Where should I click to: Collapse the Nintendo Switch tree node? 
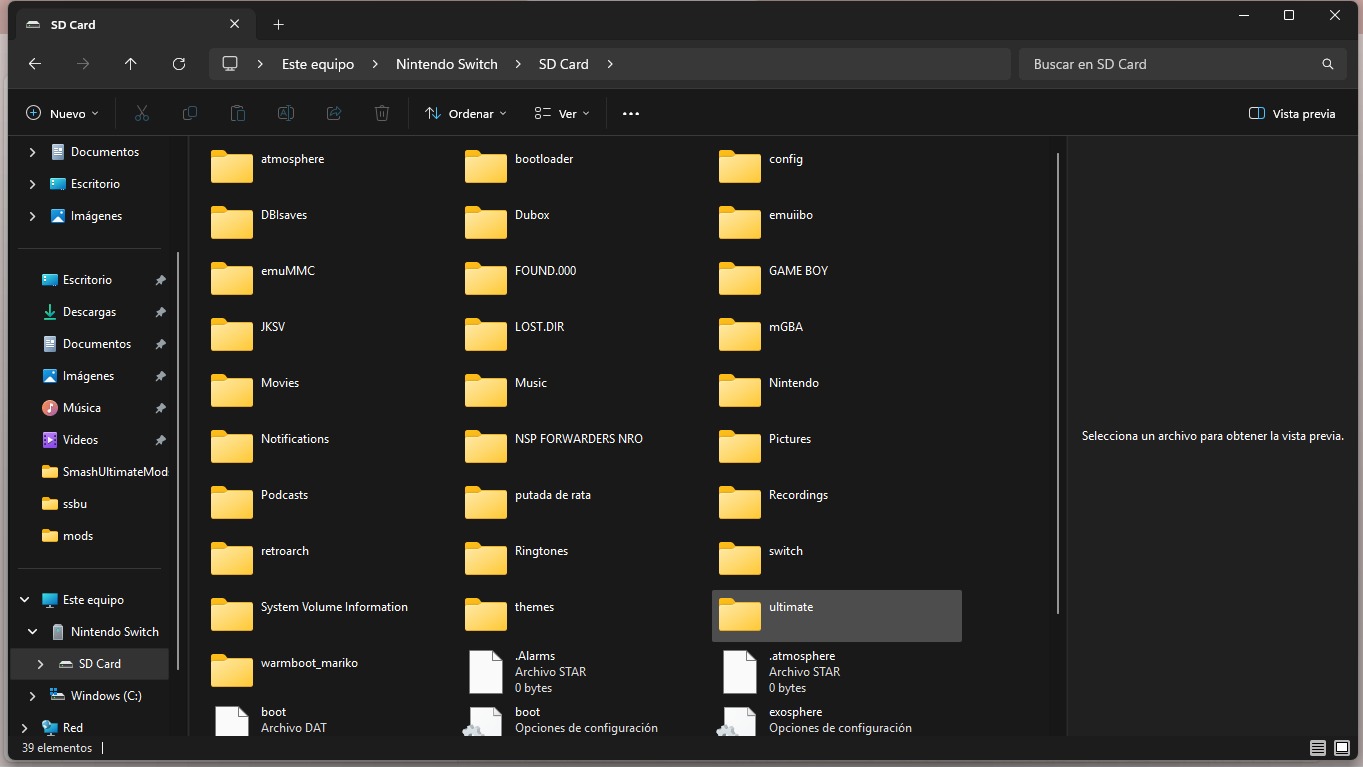point(33,632)
